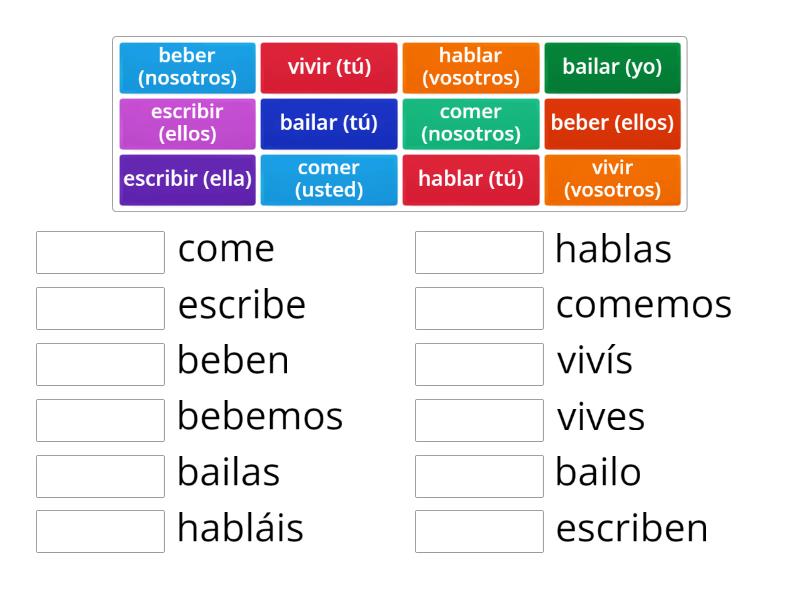Click the answer slot for 'bebemos'
Image resolution: width=800 pixels, height=600 pixels.
pyautogui.click(x=99, y=418)
